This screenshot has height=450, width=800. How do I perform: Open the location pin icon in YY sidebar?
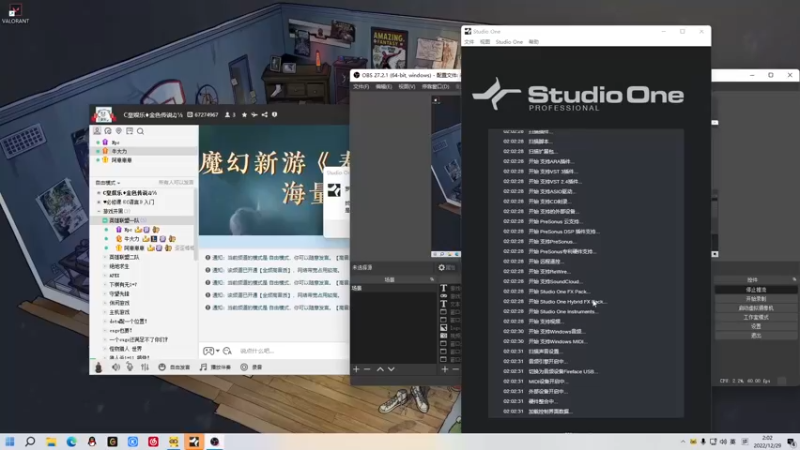click(119, 131)
